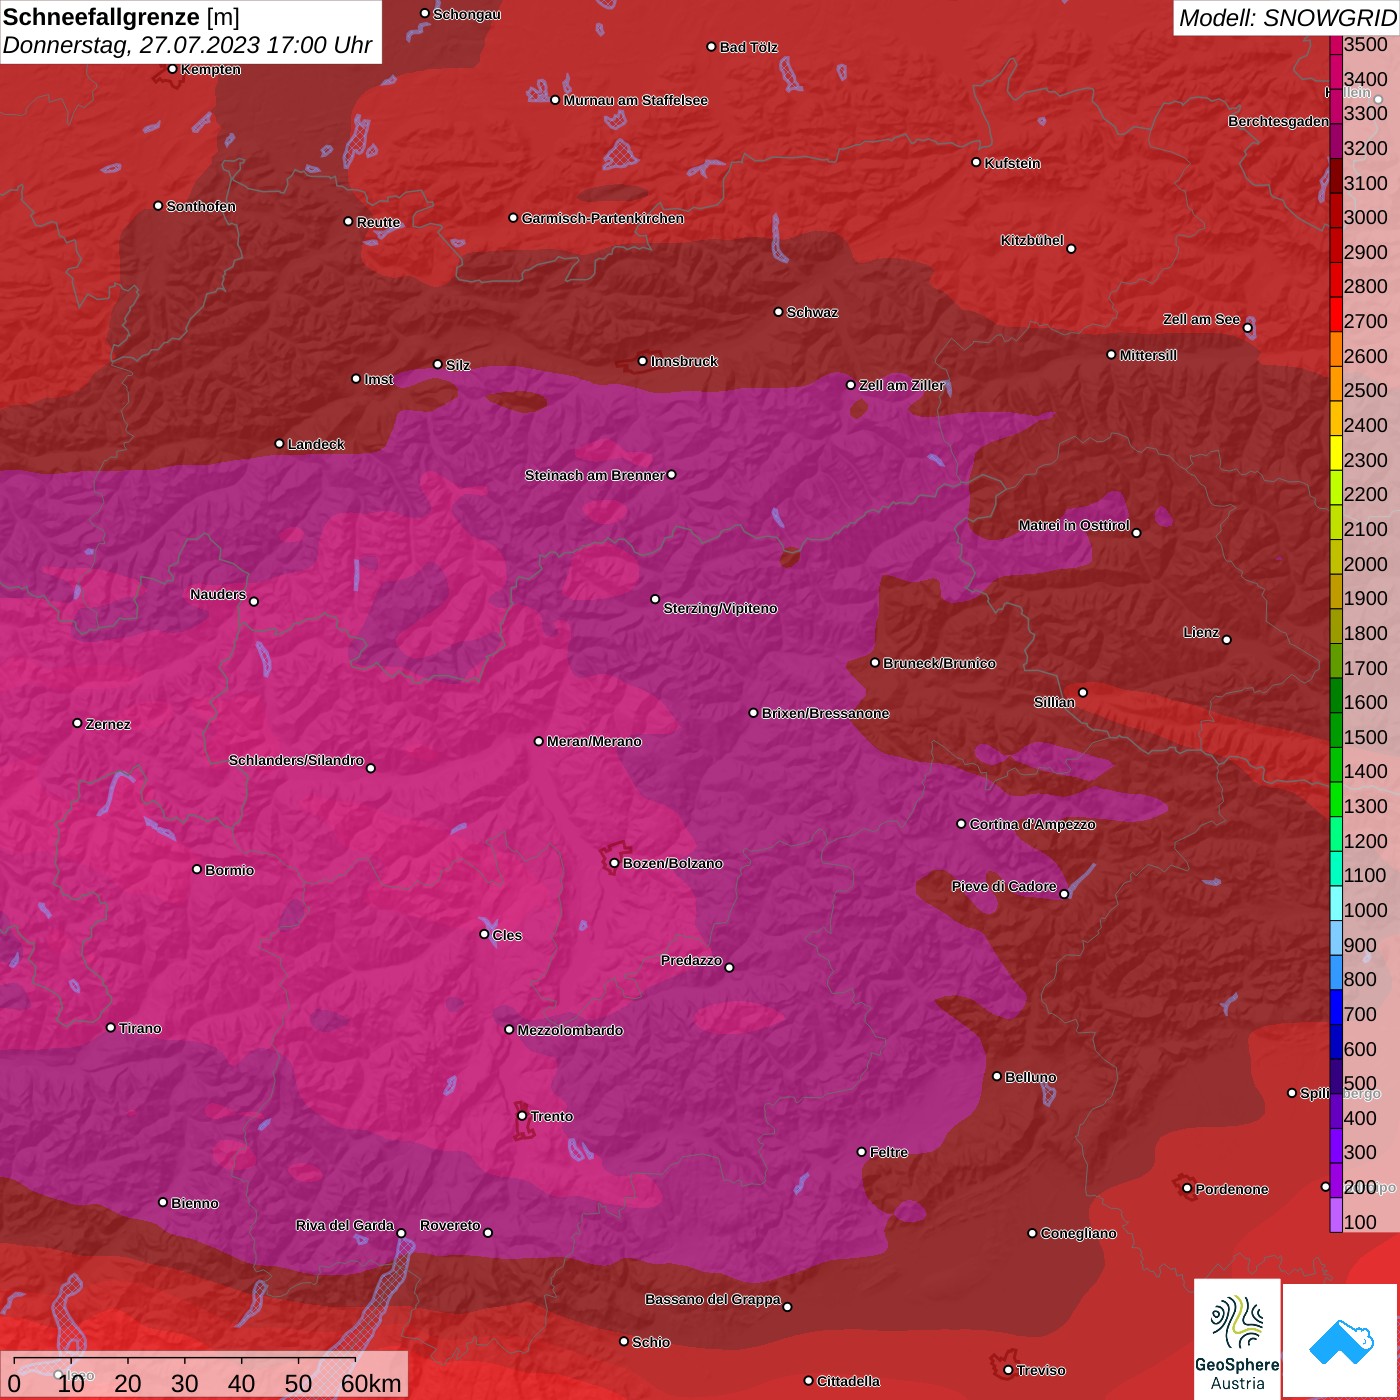
Task: Click the Schwaz city marker dot
Action: (x=779, y=312)
